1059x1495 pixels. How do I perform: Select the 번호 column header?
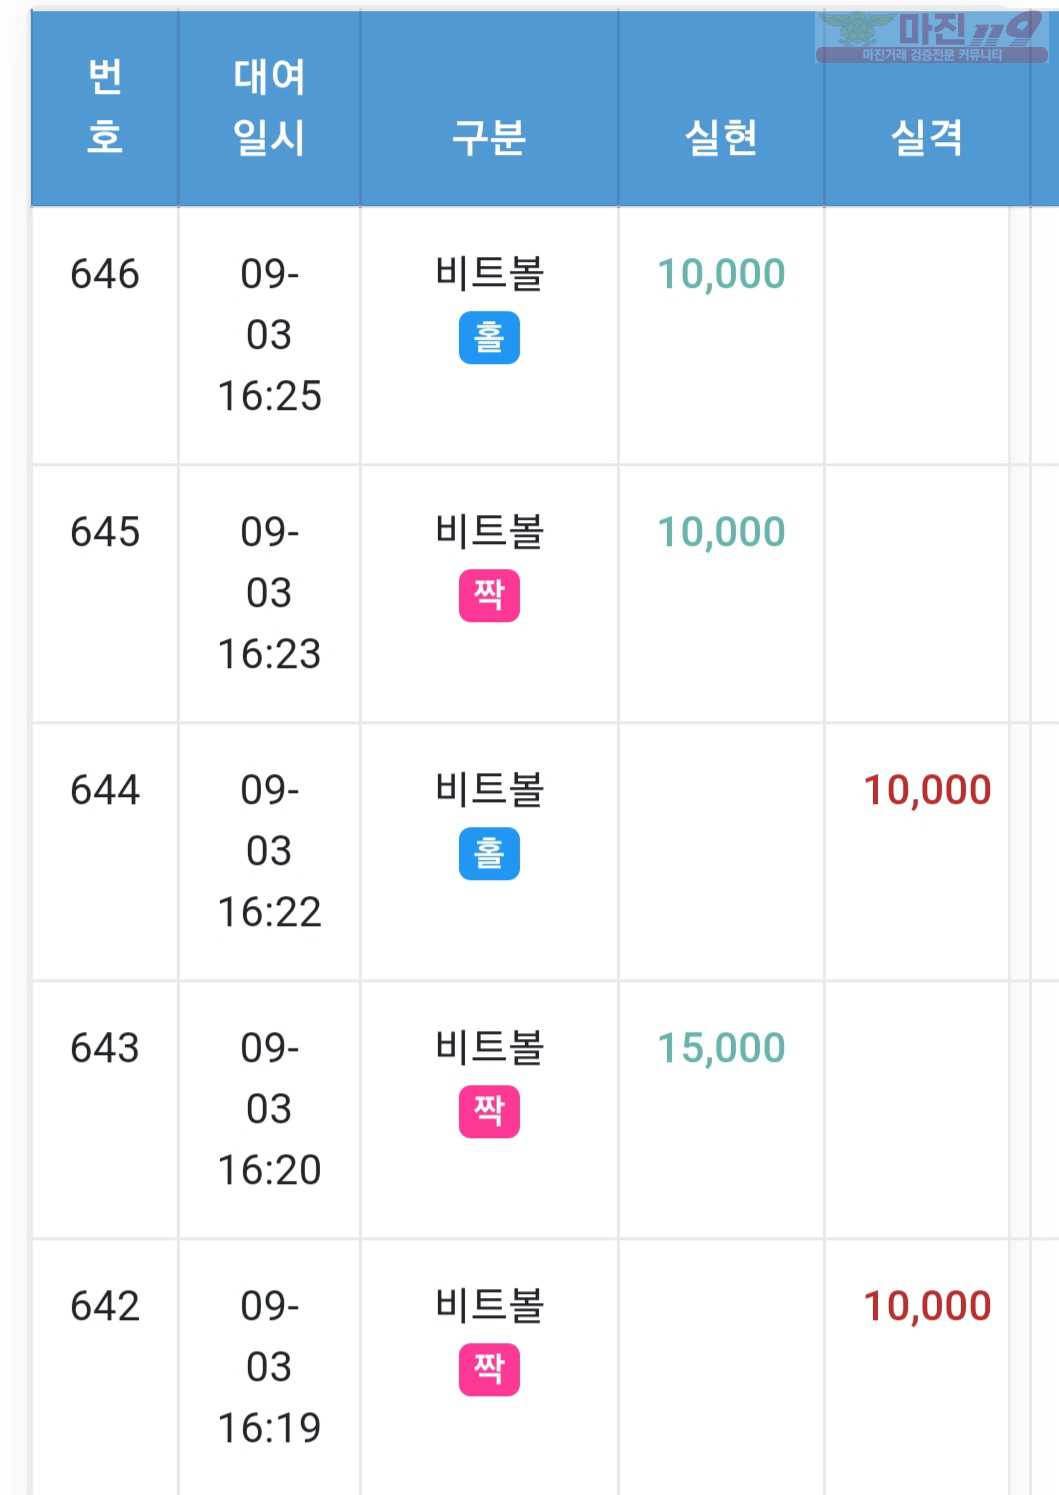105,107
